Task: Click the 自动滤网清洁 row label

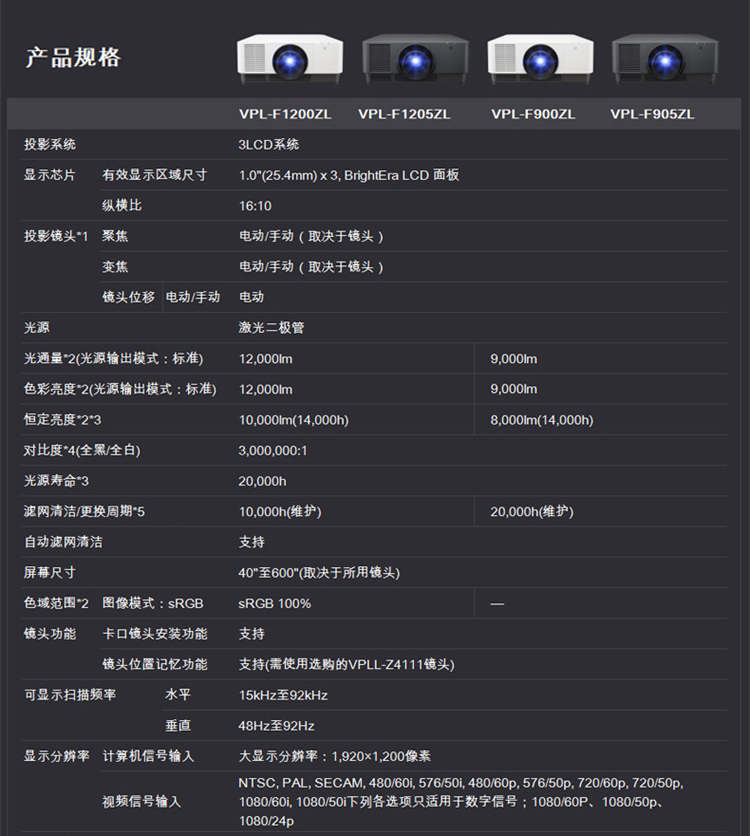Action: [63, 542]
